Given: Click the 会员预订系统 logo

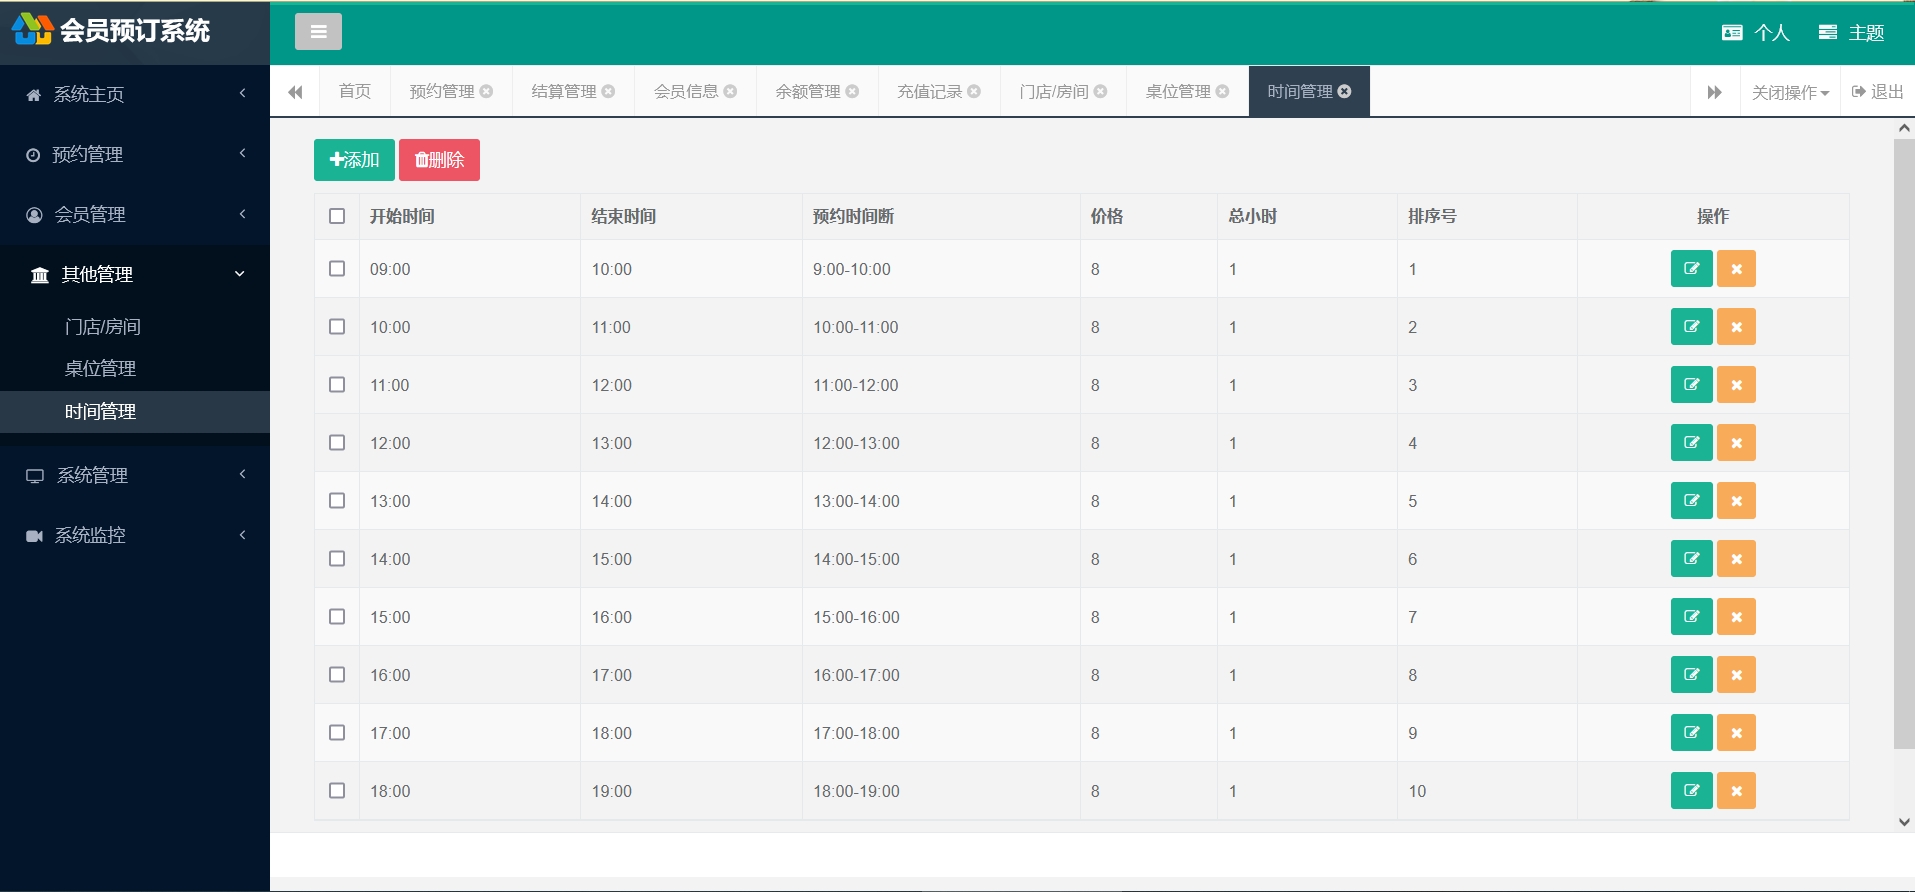Looking at the screenshot, I should [112, 30].
